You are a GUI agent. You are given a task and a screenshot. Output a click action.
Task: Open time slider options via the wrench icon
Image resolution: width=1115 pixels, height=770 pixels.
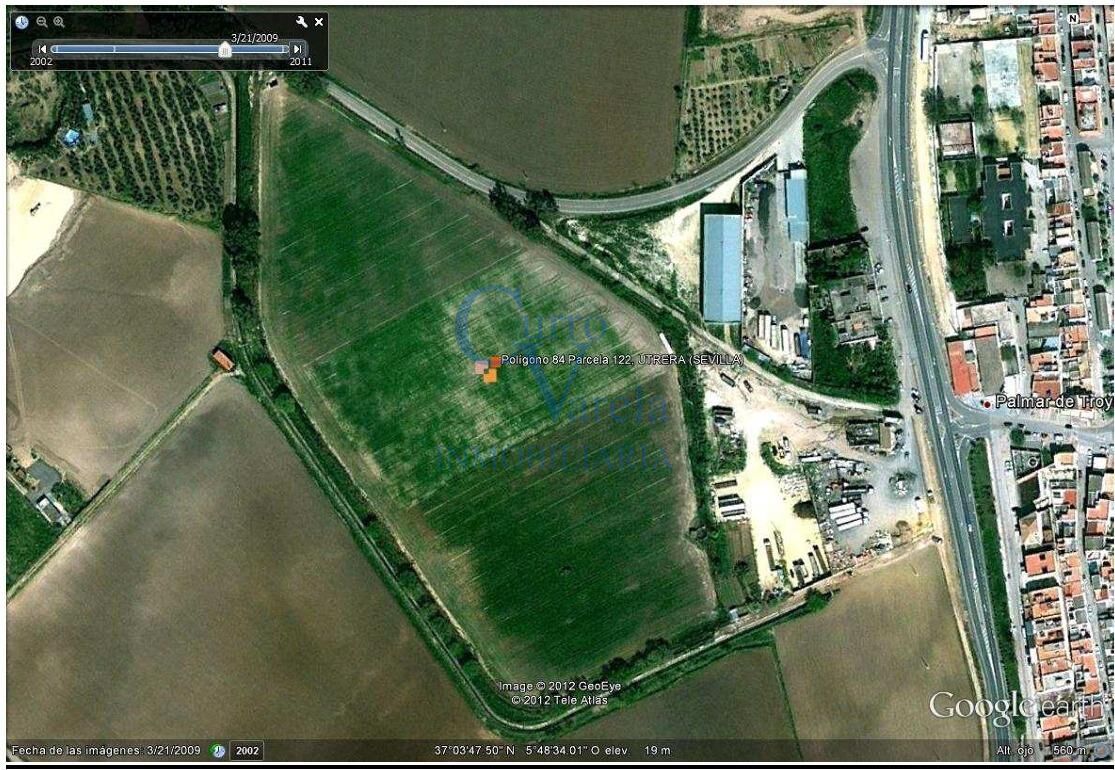coord(302,21)
